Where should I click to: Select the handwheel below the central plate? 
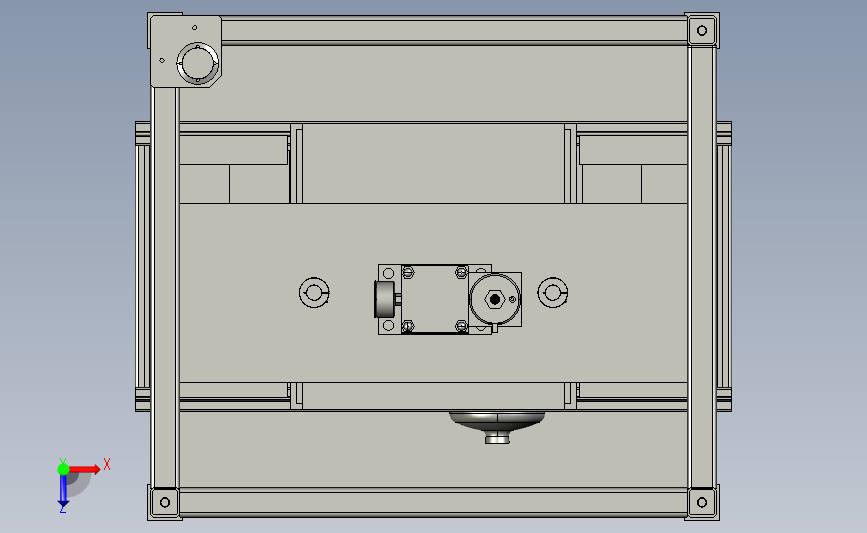click(x=497, y=427)
